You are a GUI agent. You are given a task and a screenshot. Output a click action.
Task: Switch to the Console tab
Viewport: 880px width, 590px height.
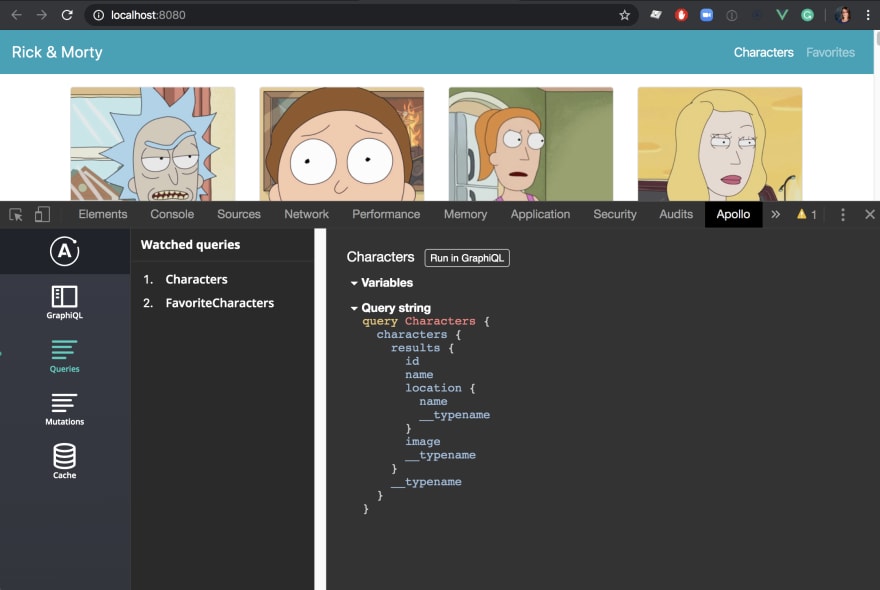point(172,214)
